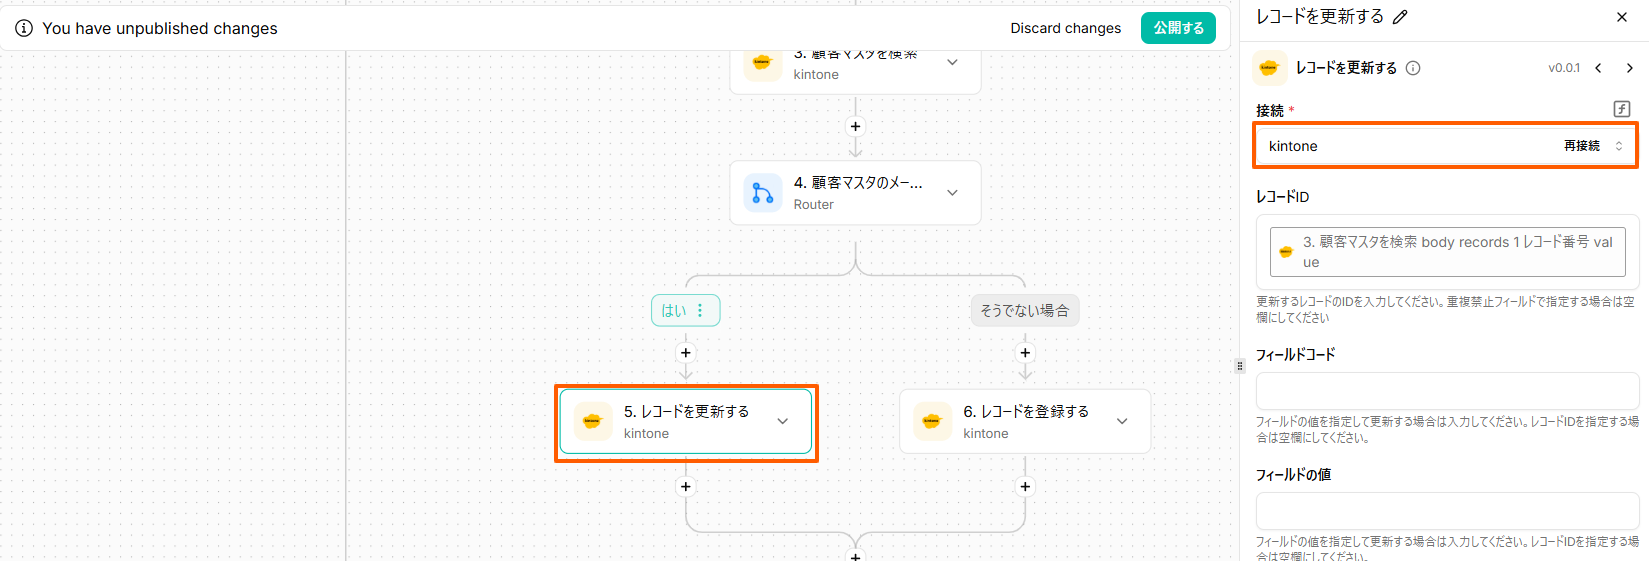Click Discard changes
This screenshot has width=1649, height=561.
1065,28
